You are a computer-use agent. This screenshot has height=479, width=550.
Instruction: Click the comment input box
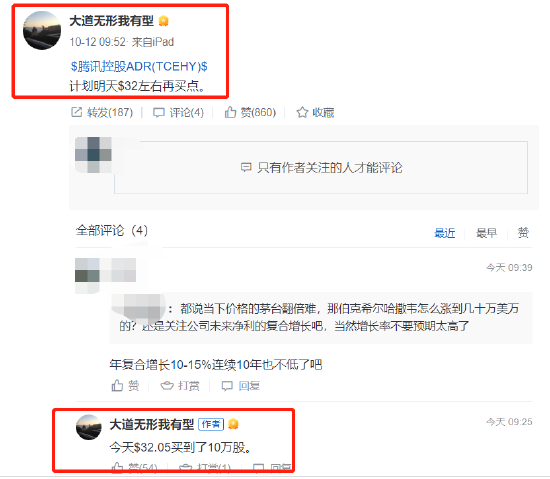coord(321,167)
